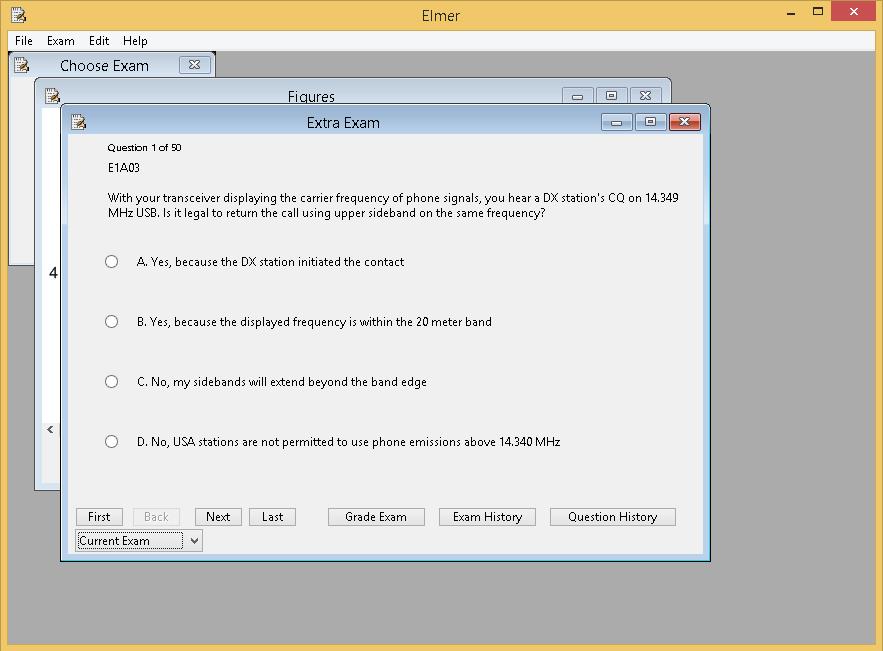
Task: Collapse the Figures panel with the left chevron
Action: coord(50,428)
